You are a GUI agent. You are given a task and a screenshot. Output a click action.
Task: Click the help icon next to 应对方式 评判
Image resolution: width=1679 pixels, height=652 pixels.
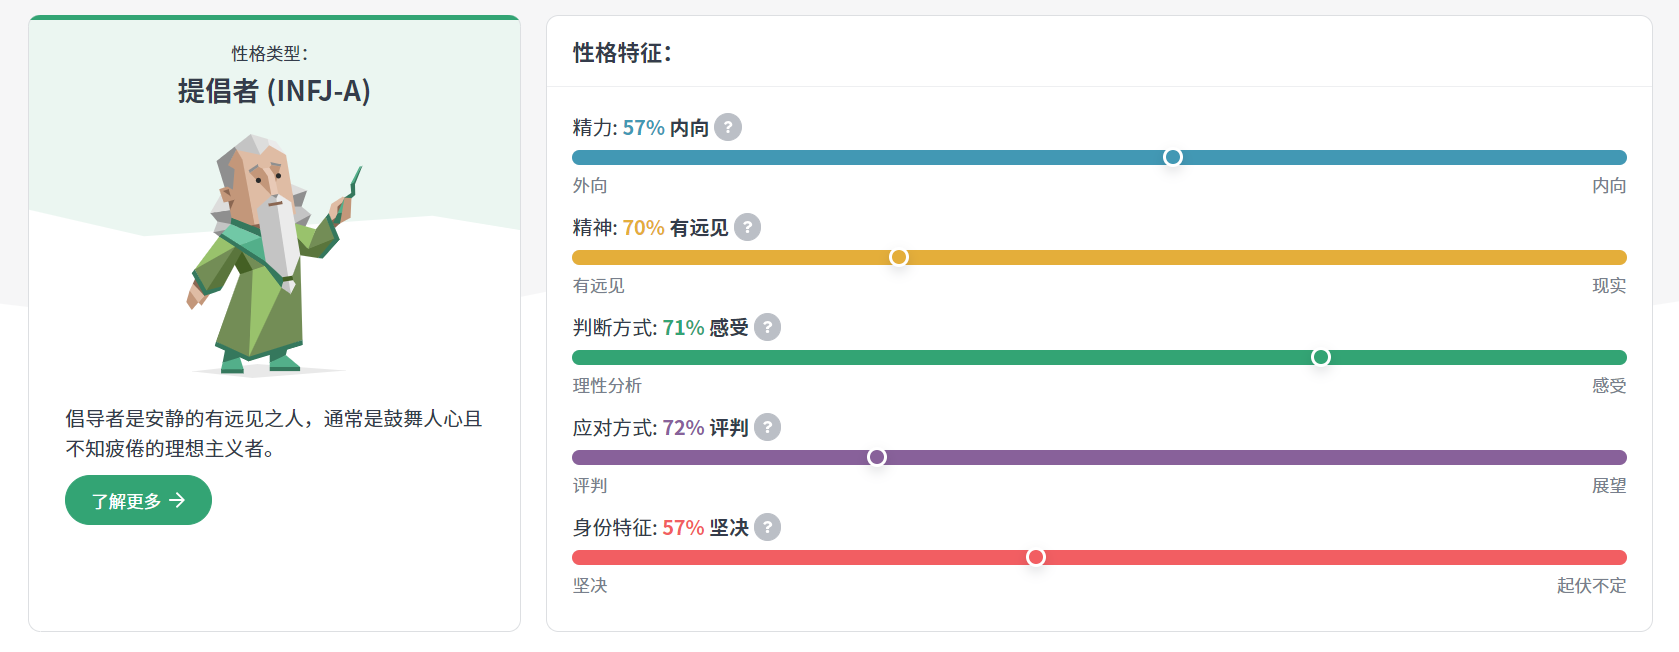point(767,428)
